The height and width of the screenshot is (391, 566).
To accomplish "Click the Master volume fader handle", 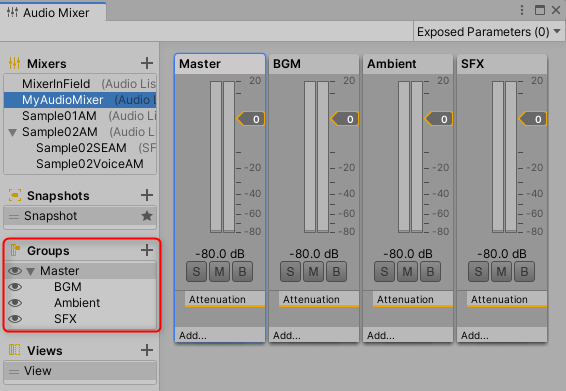I will point(251,119).
